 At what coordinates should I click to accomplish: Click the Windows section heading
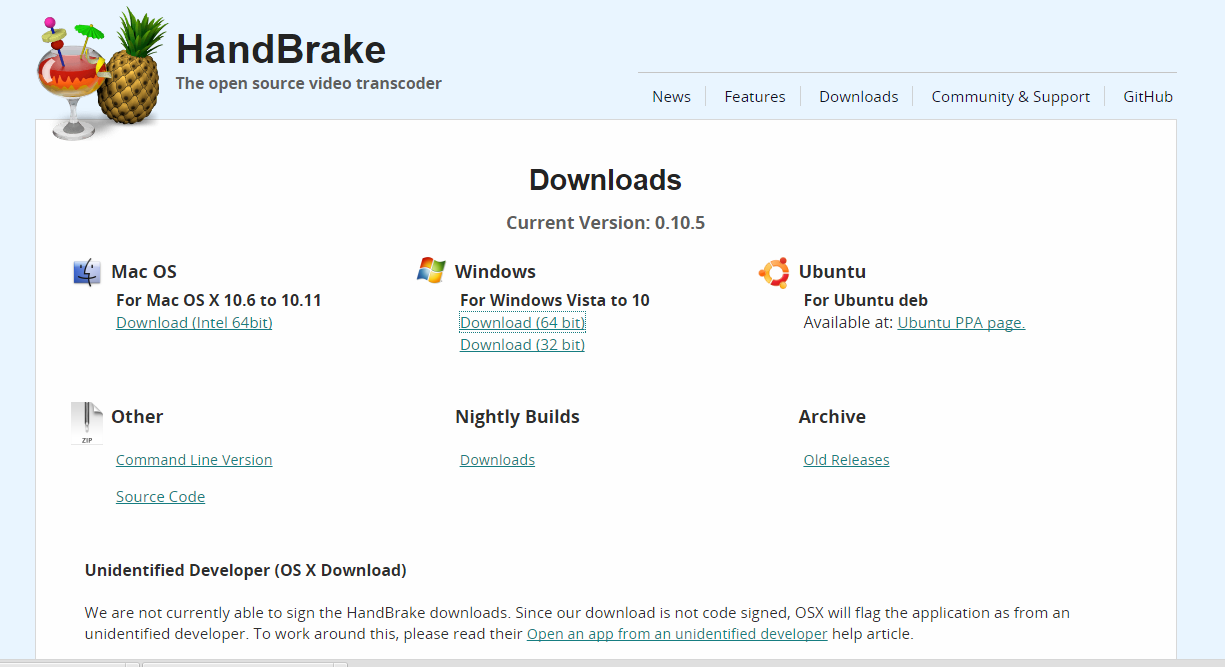click(x=495, y=272)
